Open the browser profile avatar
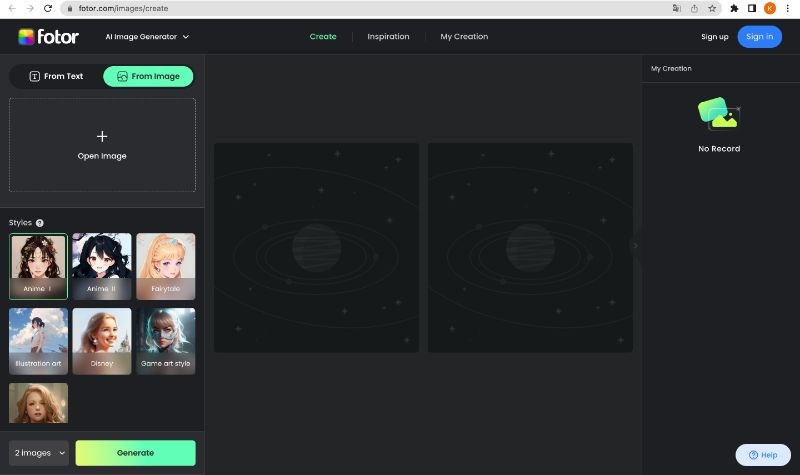 (770, 8)
